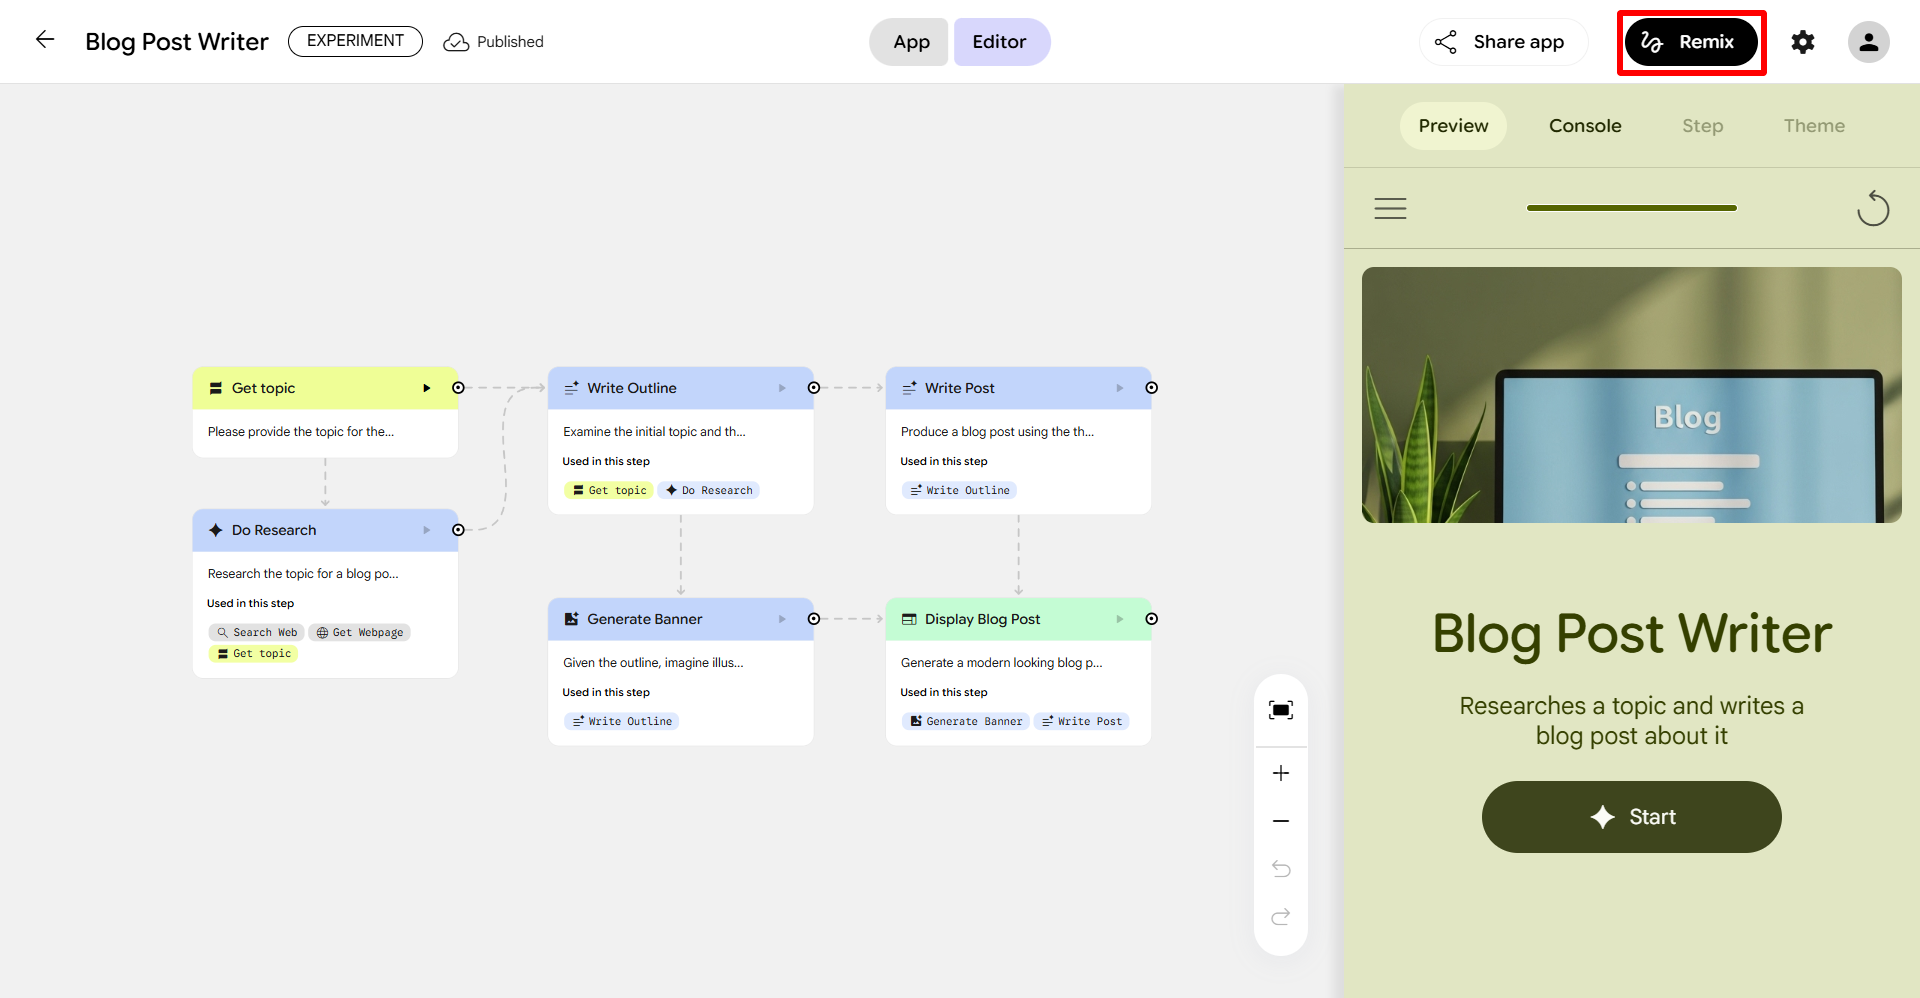Click the back arrow icon
The height and width of the screenshot is (998, 1920).
pos(45,40)
